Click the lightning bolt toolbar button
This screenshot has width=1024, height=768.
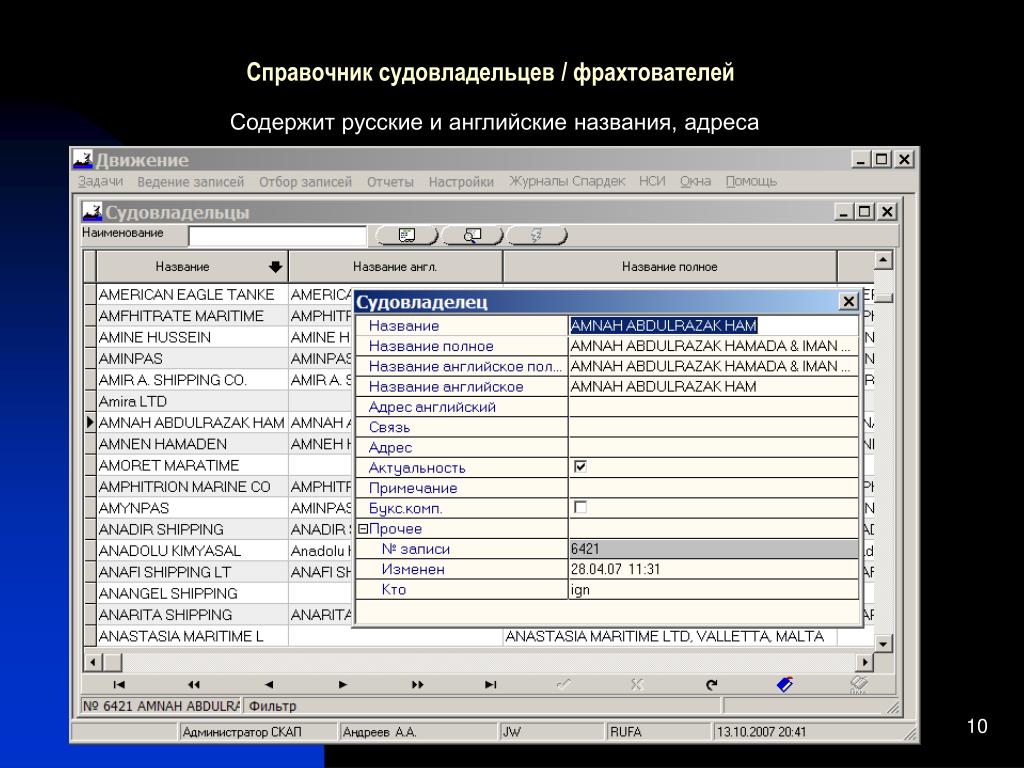click(x=536, y=235)
